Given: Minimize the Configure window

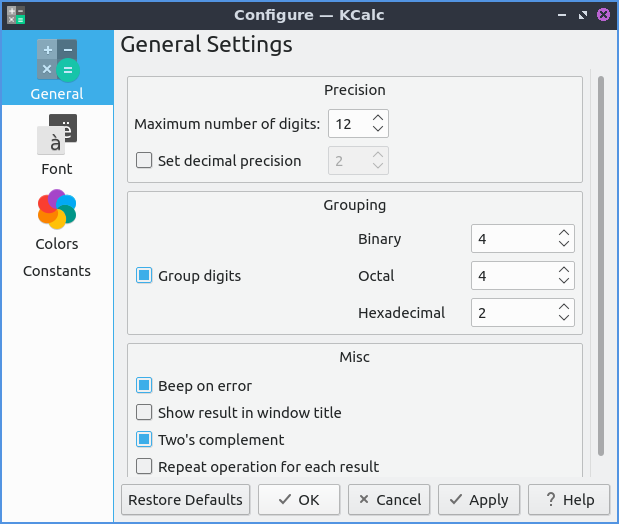Looking at the screenshot, I should (x=561, y=15).
